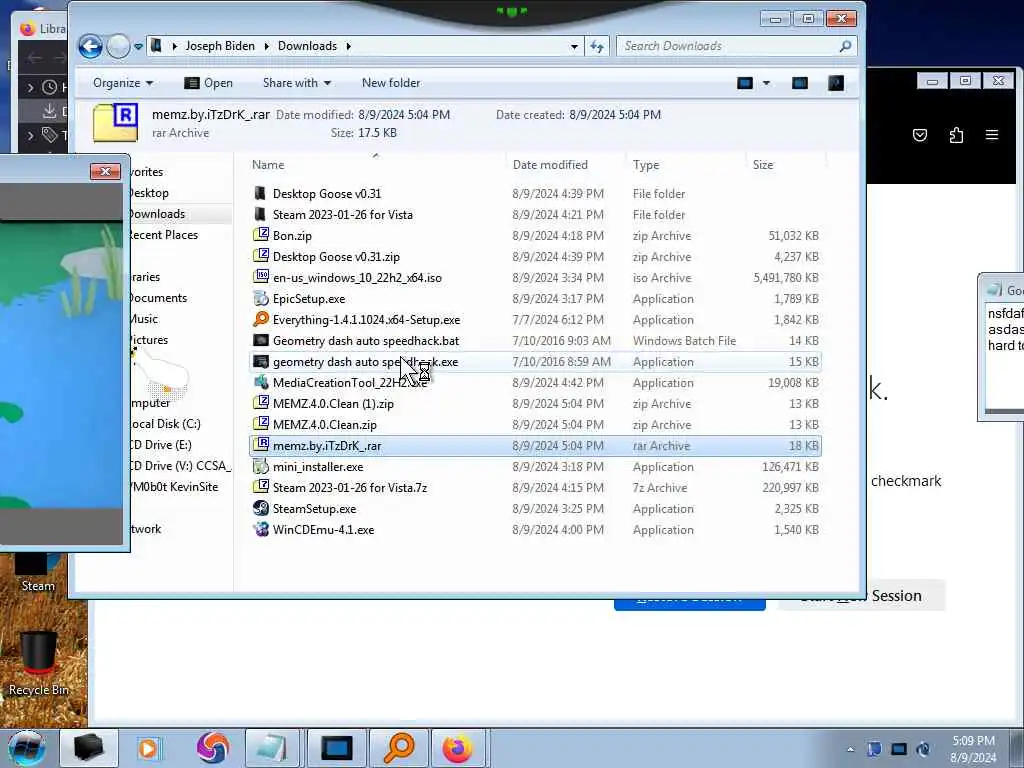Click Joseph Biden in the address breadcrumb
Image resolution: width=1024 pixels, height=768 pixels.
(220, 46)
